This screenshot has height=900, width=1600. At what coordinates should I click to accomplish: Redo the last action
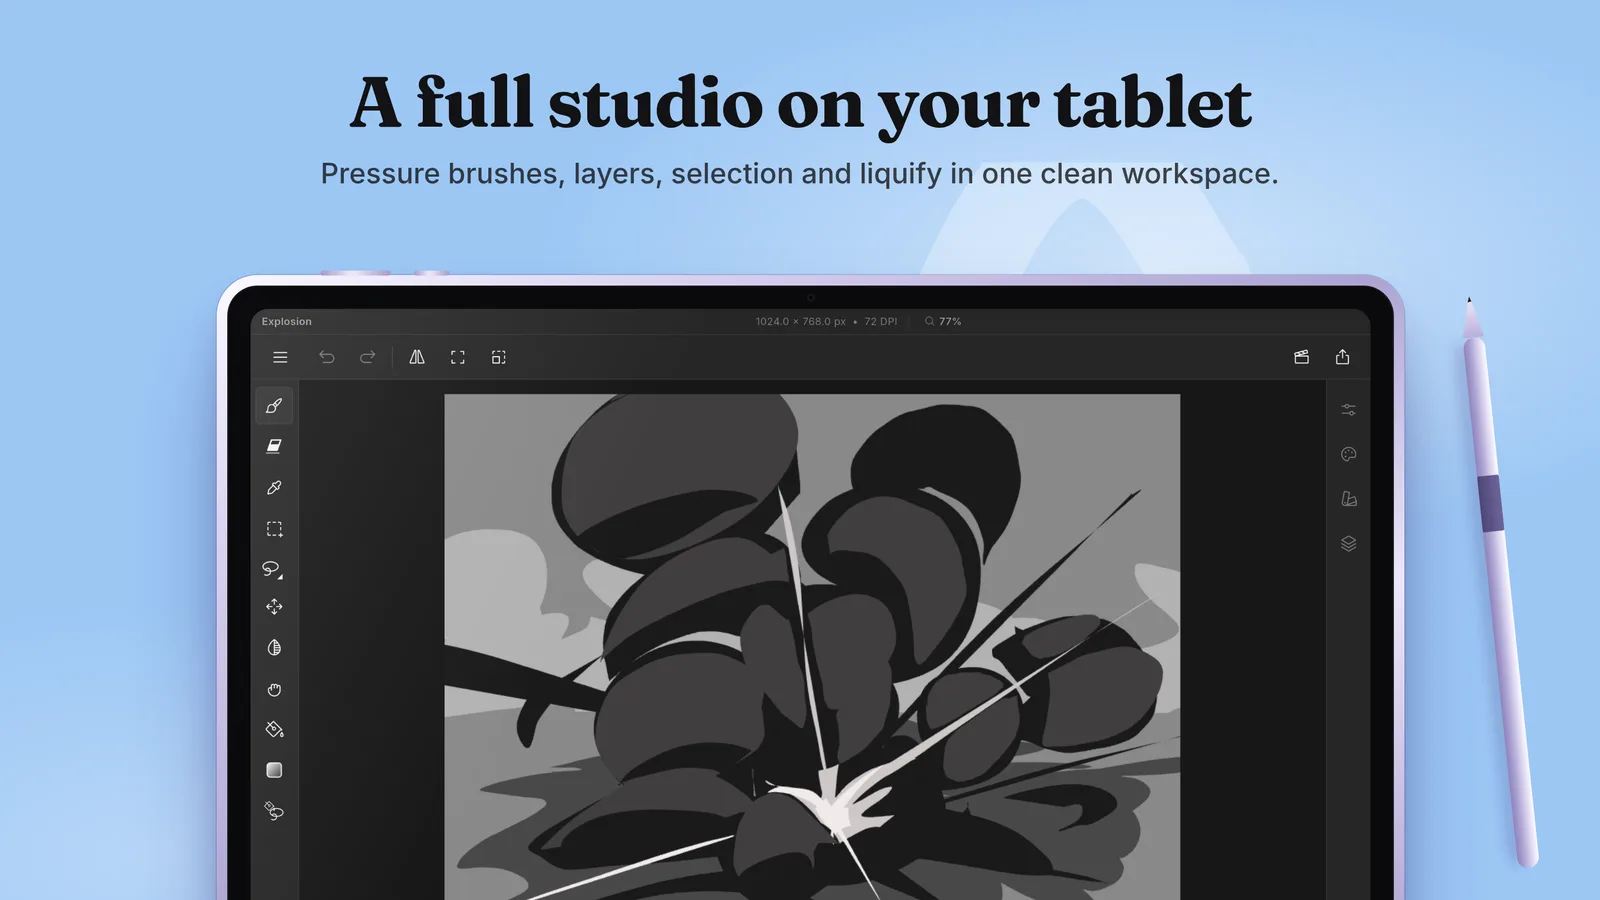point(367,357)
